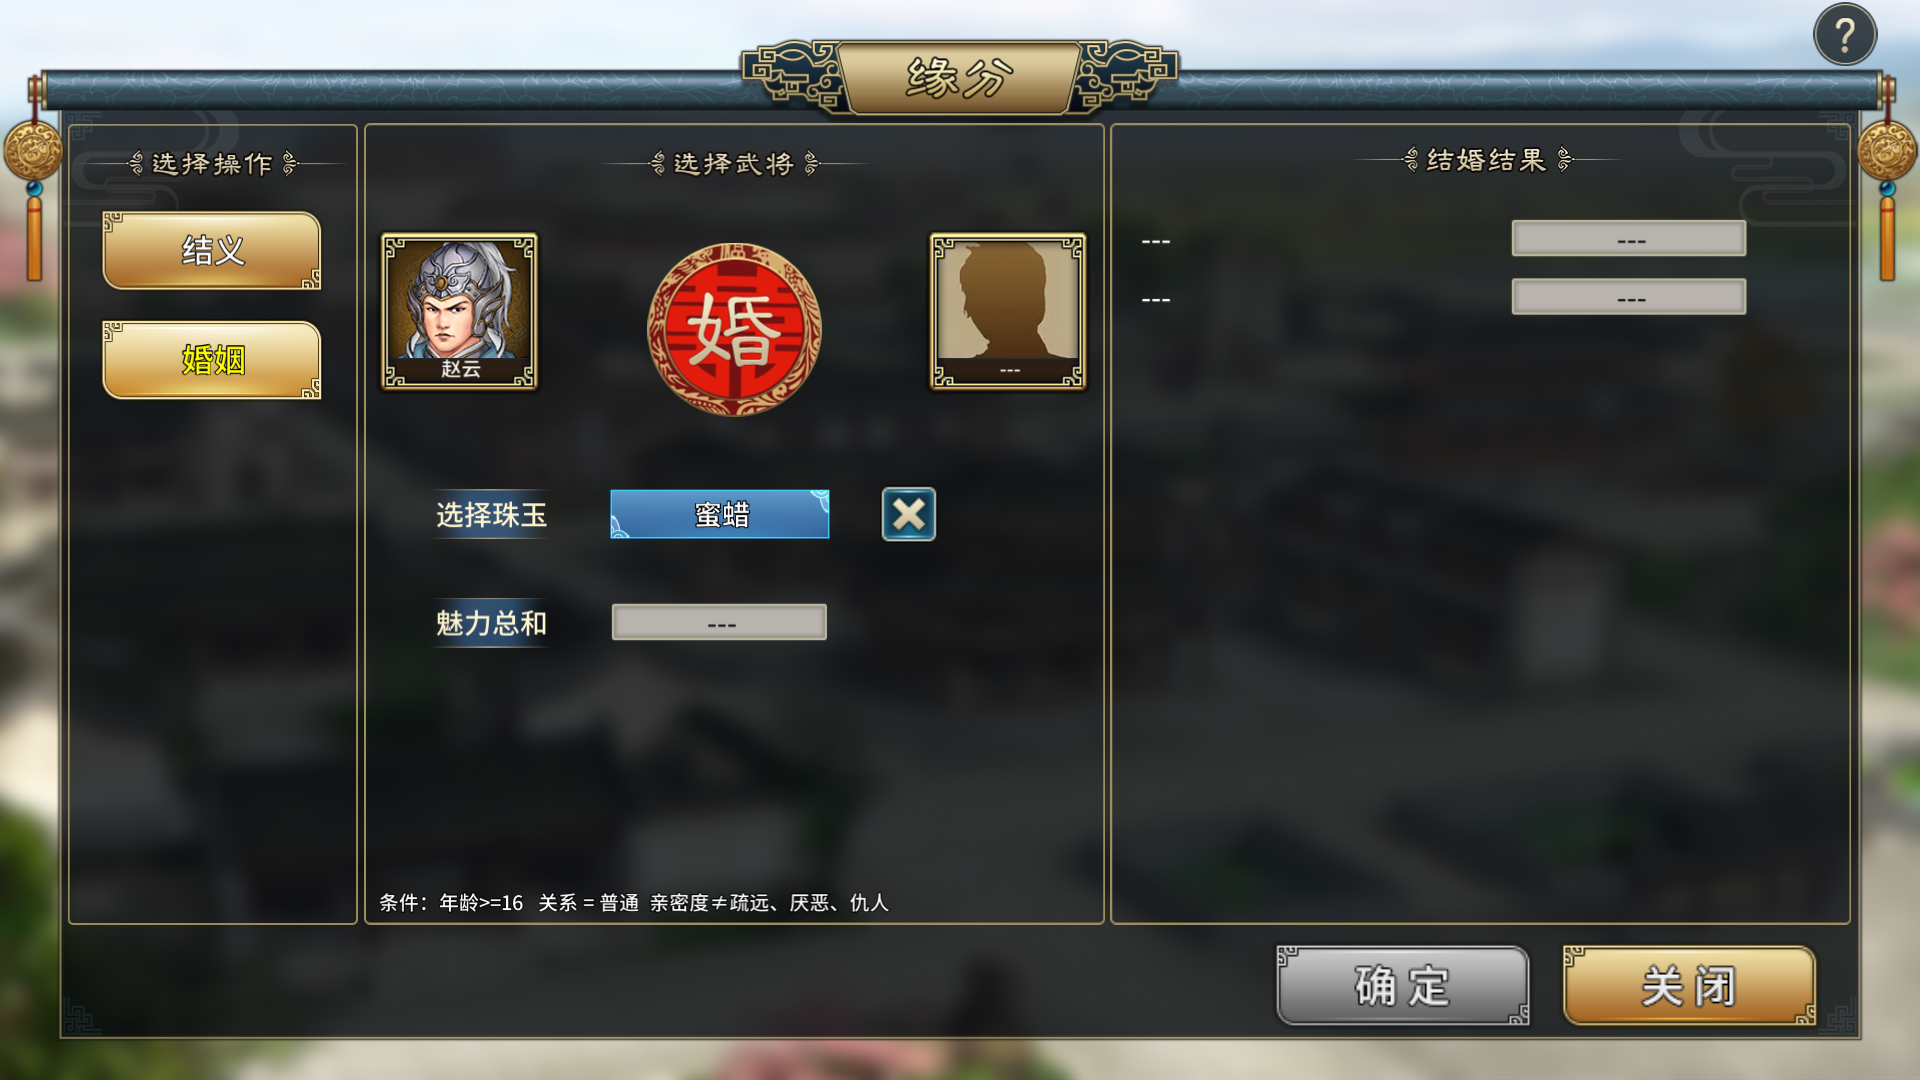Image resolution: width=1920 pixels, height=1080 pixels.
Task: Switch to the 婚姻 operation
Action: coord(212,360)
